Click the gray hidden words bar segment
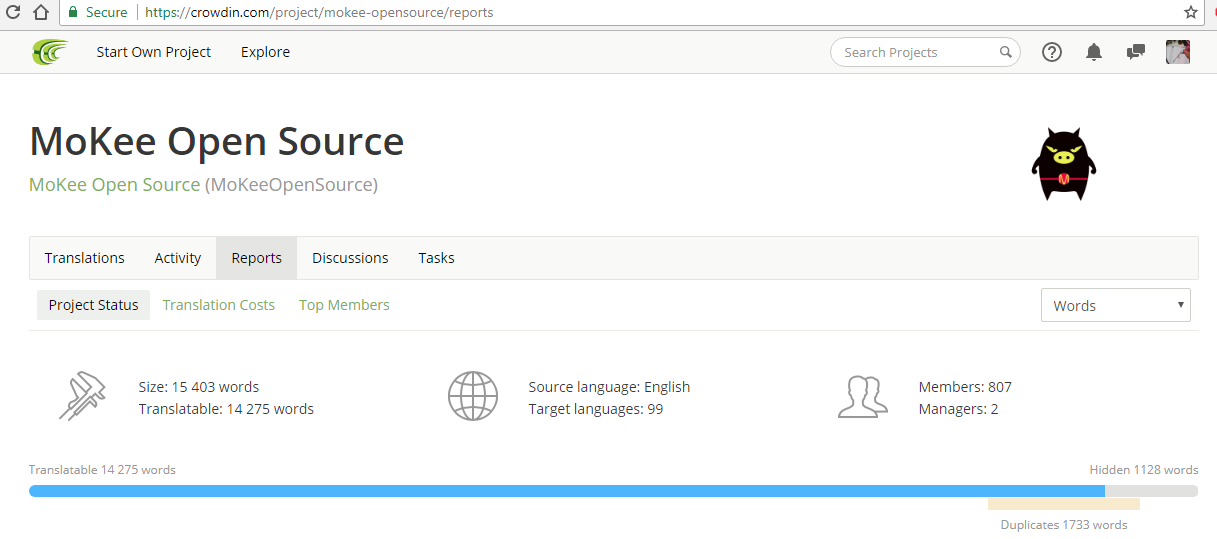Image resolution: width=1217 pixels, height=539 pixels. [x=1151, y=491]
